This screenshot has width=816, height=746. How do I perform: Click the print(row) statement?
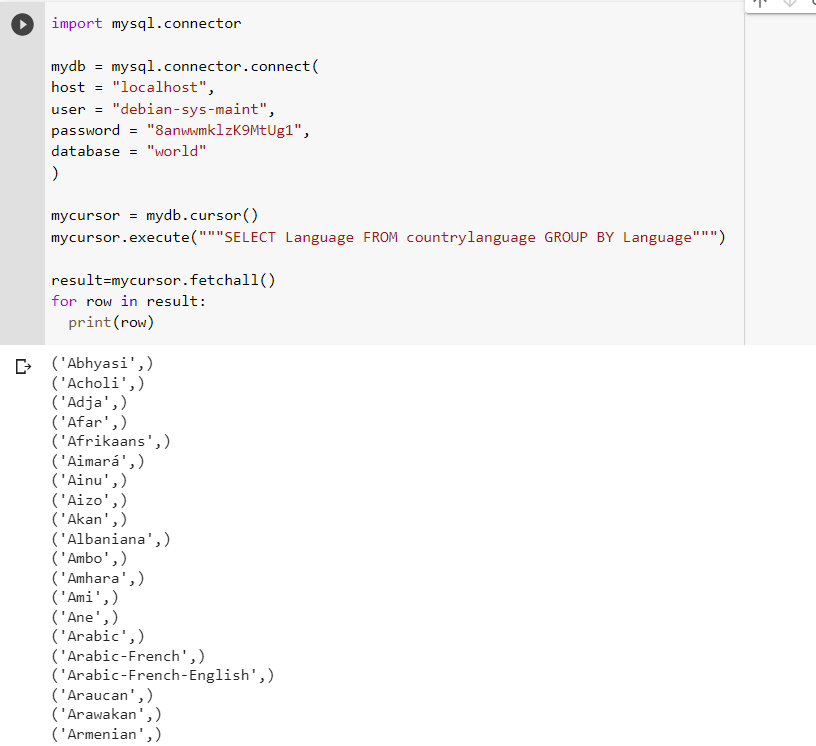[111, 323]
